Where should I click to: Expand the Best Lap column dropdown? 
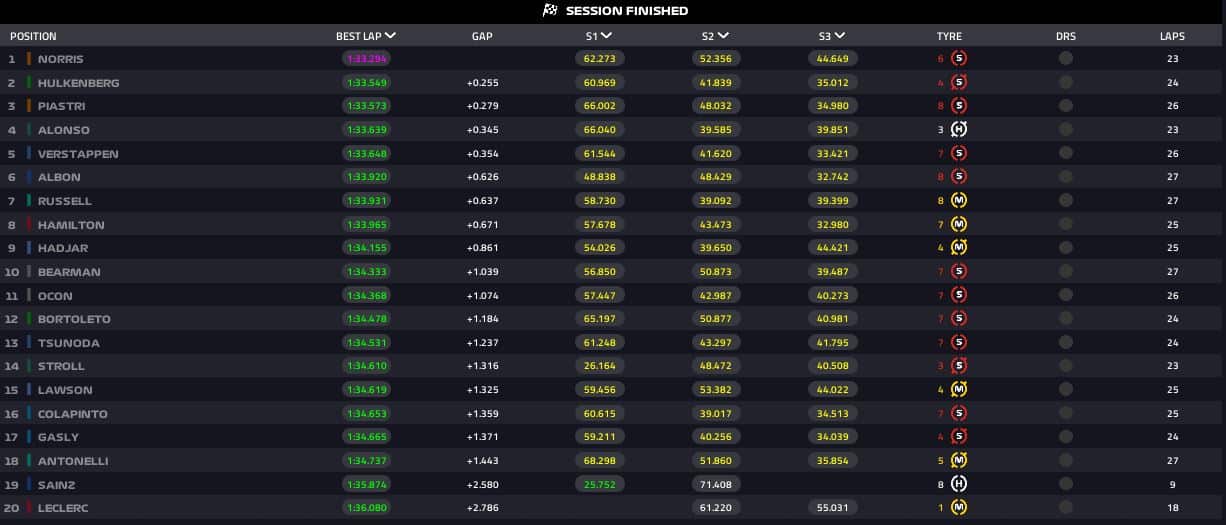[x=390, y=36]
